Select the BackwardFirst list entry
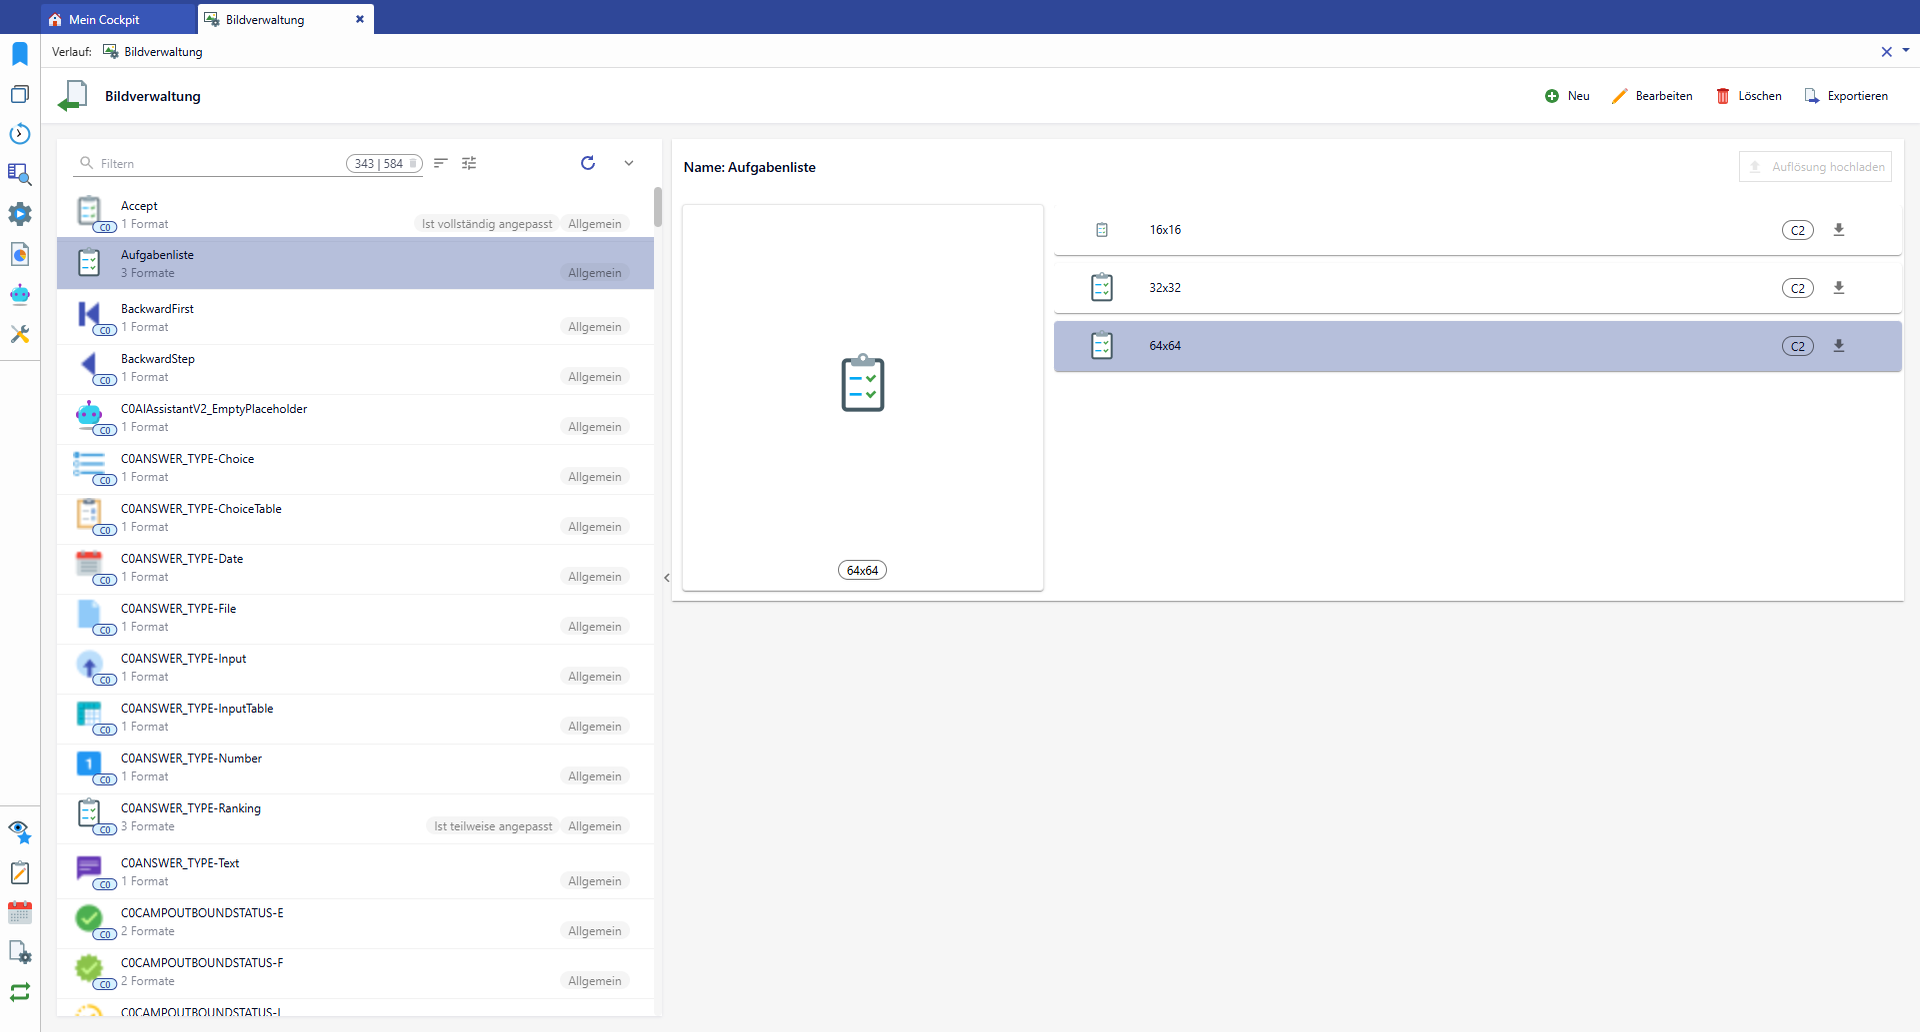The height and width of the screenshot is (1033, 1920). 355,318
